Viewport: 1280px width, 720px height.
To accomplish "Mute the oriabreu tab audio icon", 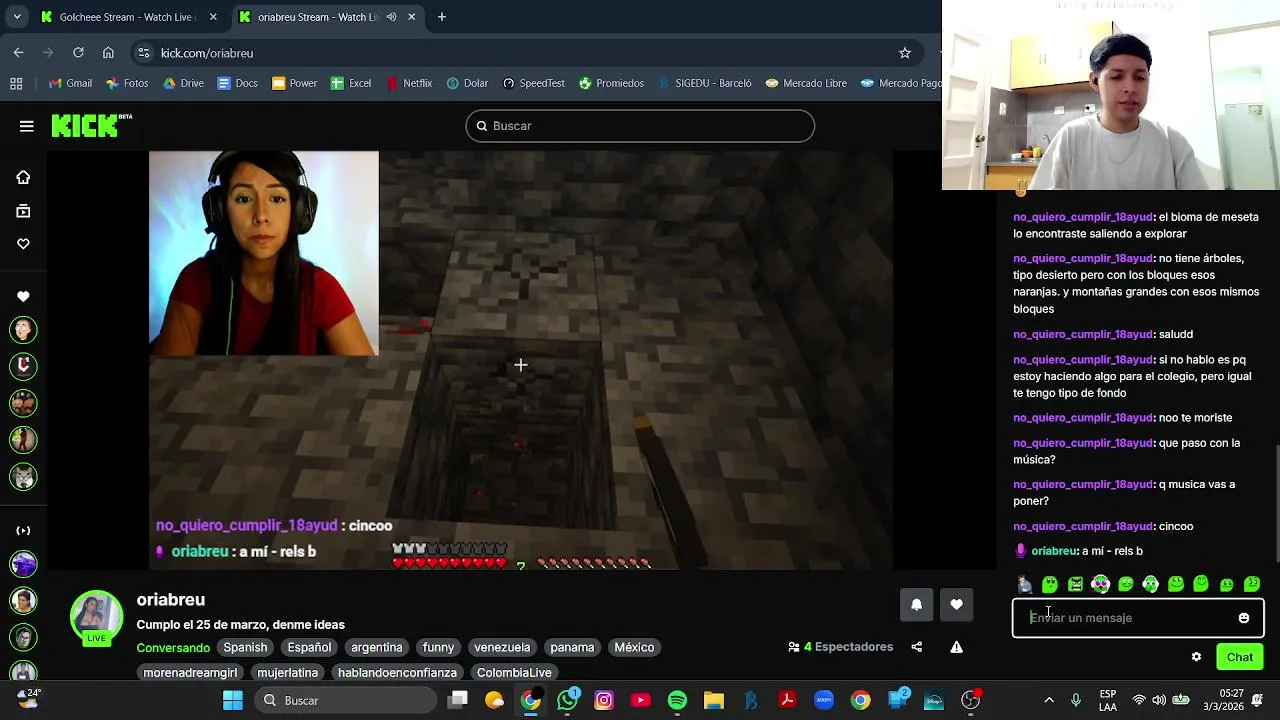I will click(391, 17).
